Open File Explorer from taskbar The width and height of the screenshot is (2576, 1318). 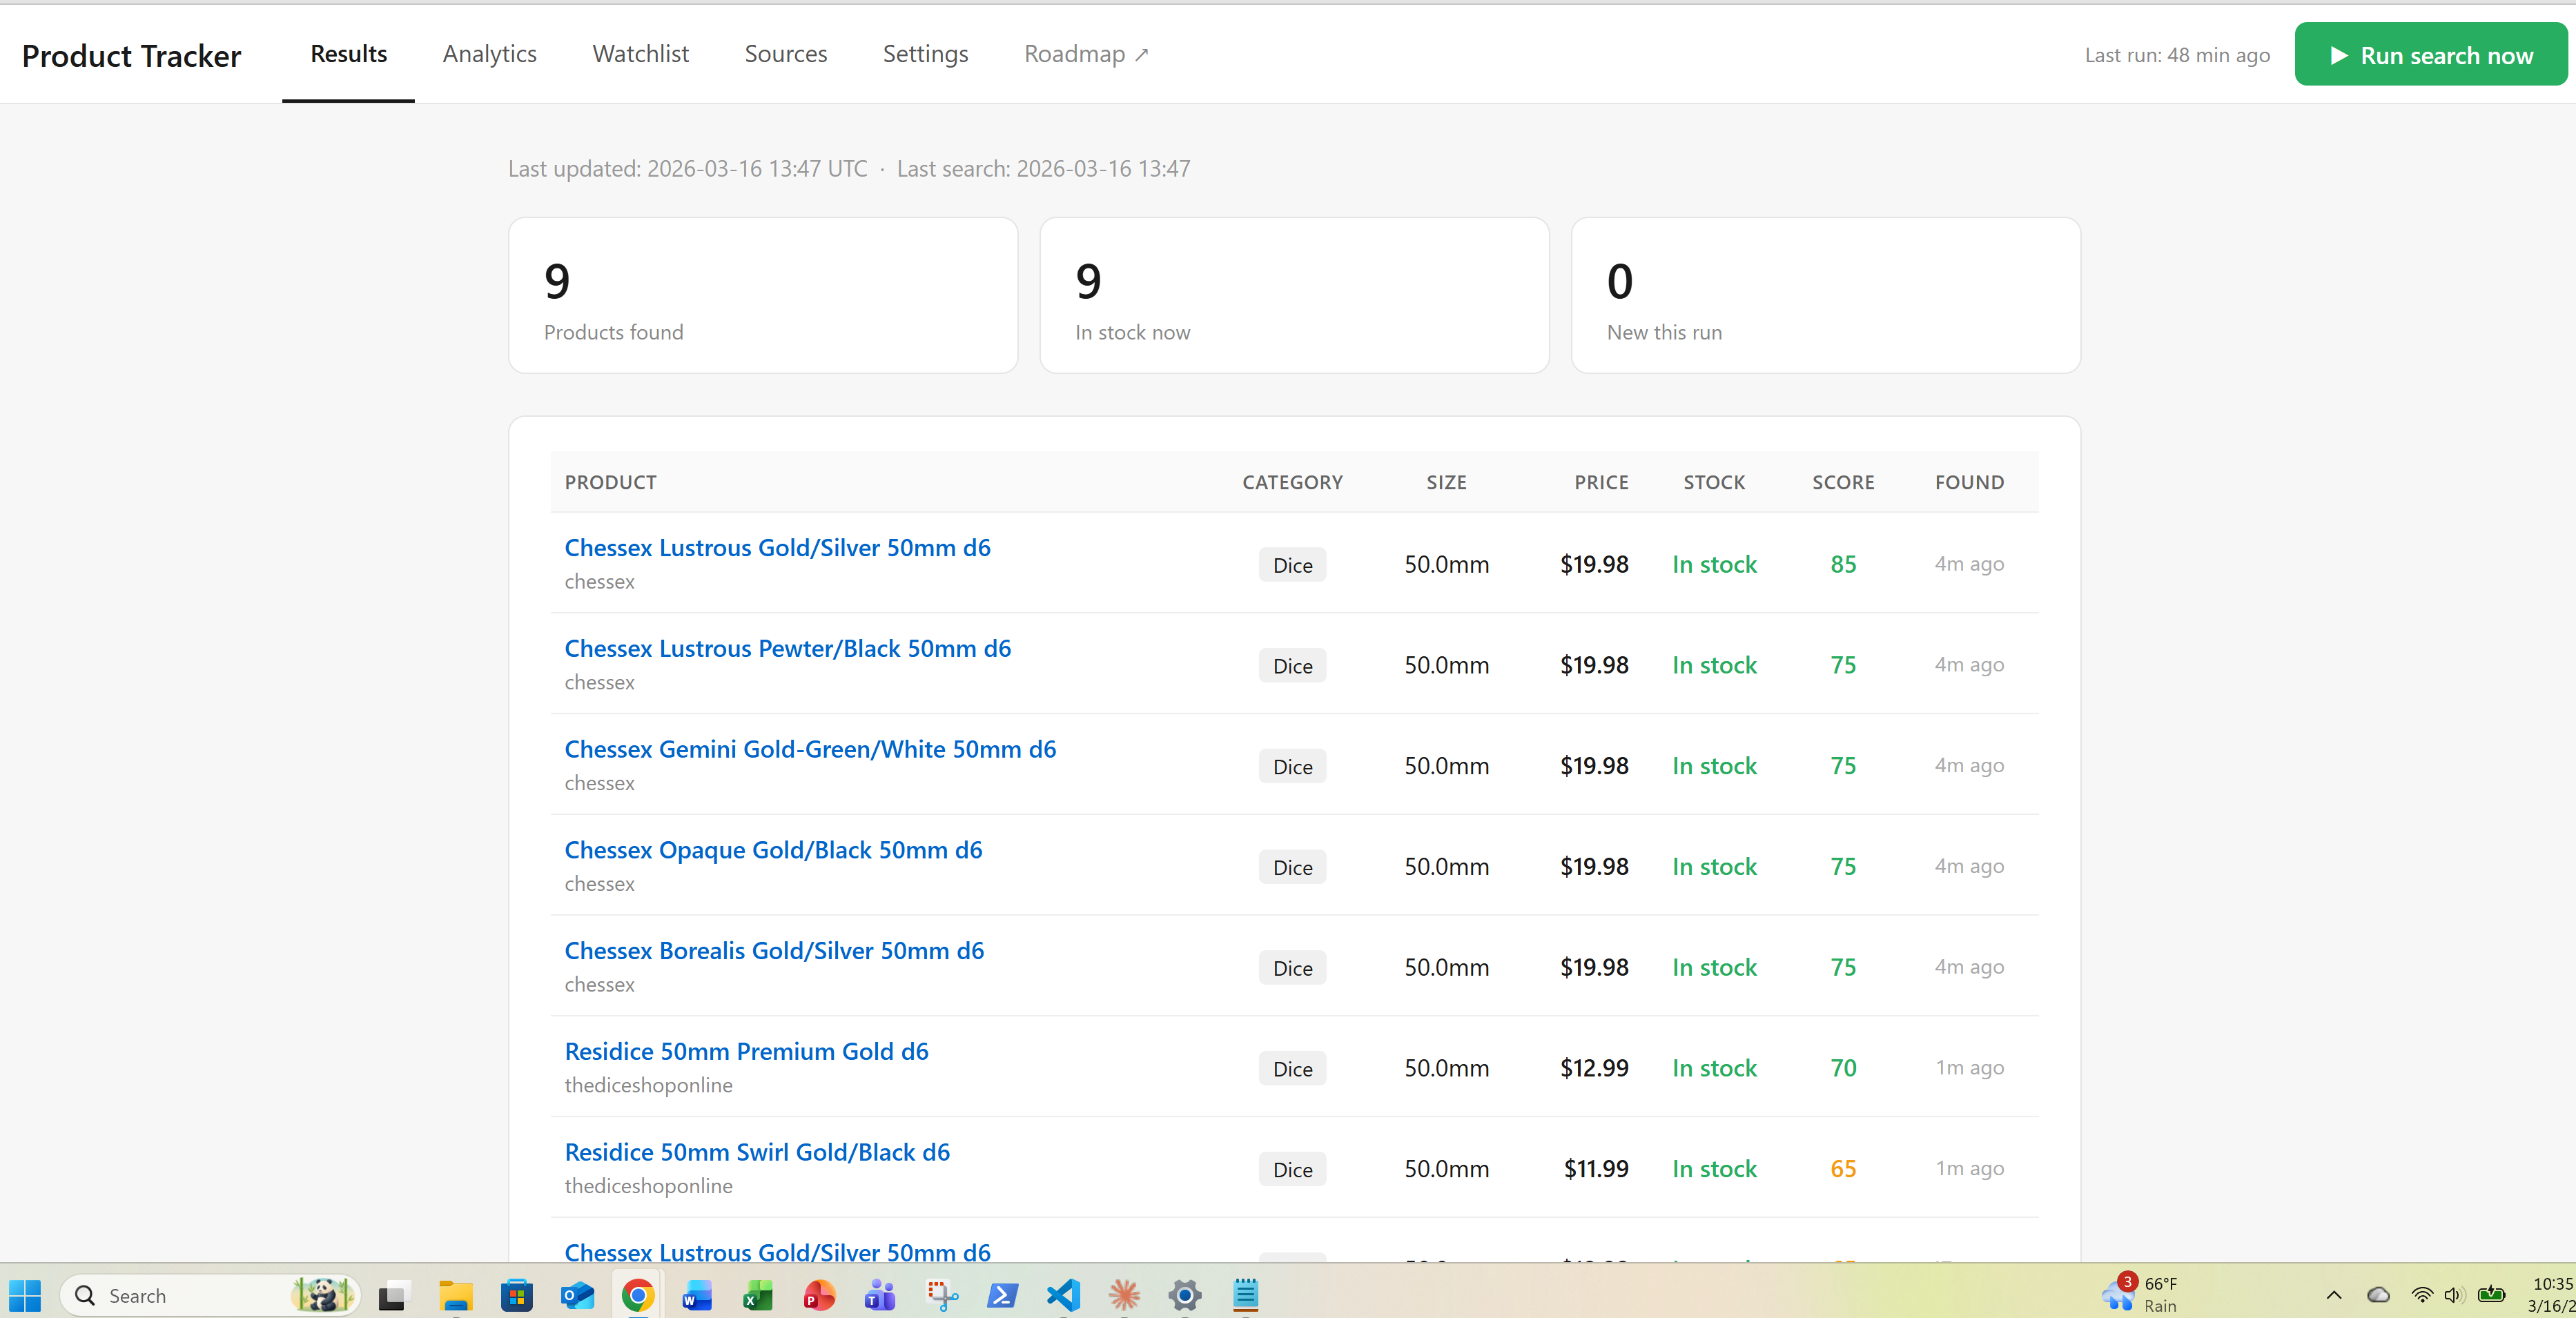click(x=455, y=1296)
